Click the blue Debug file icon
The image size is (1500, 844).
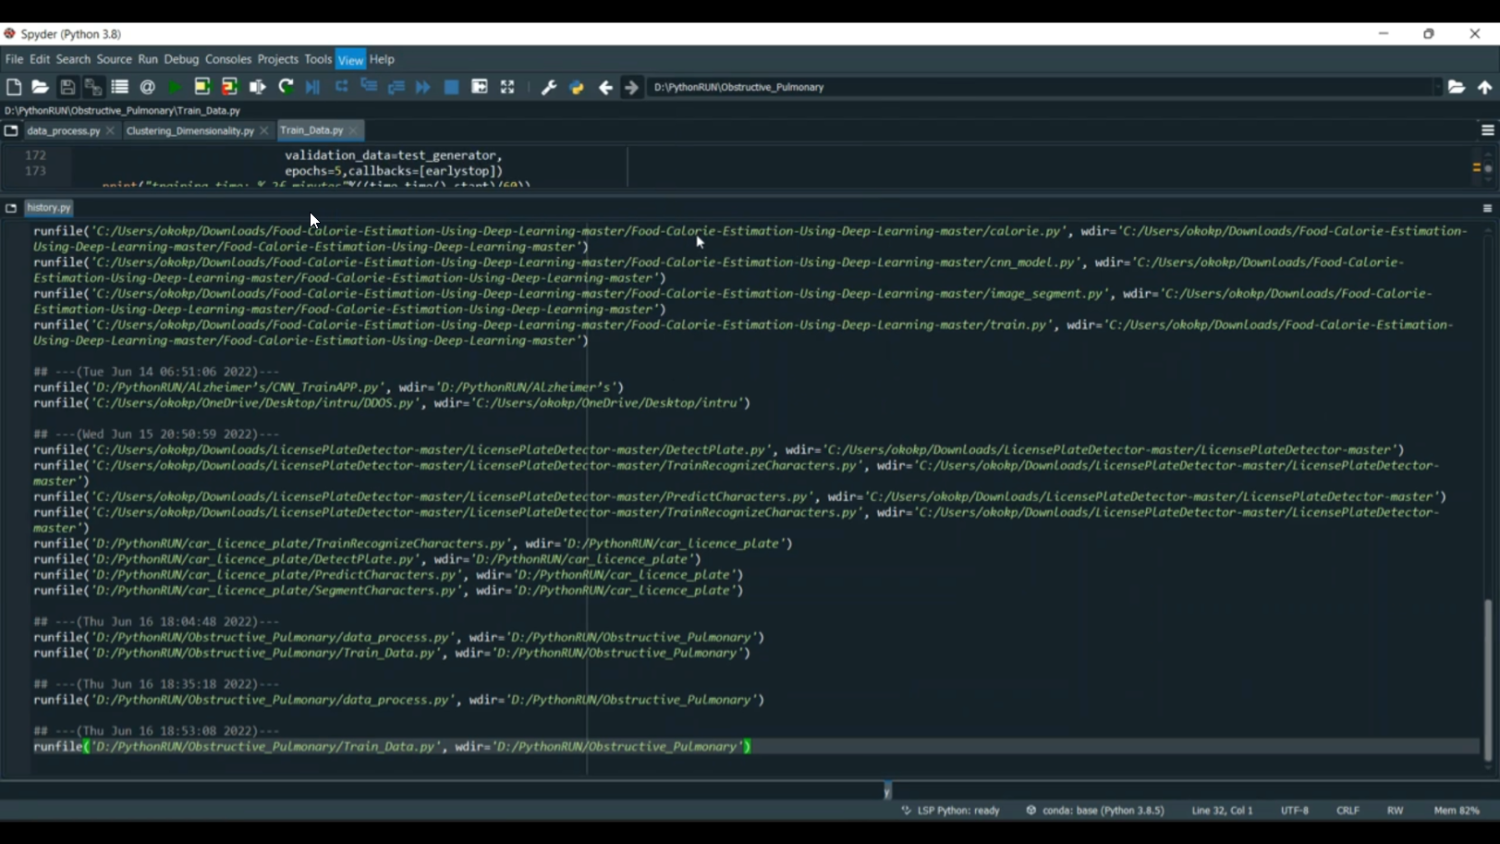313,87
